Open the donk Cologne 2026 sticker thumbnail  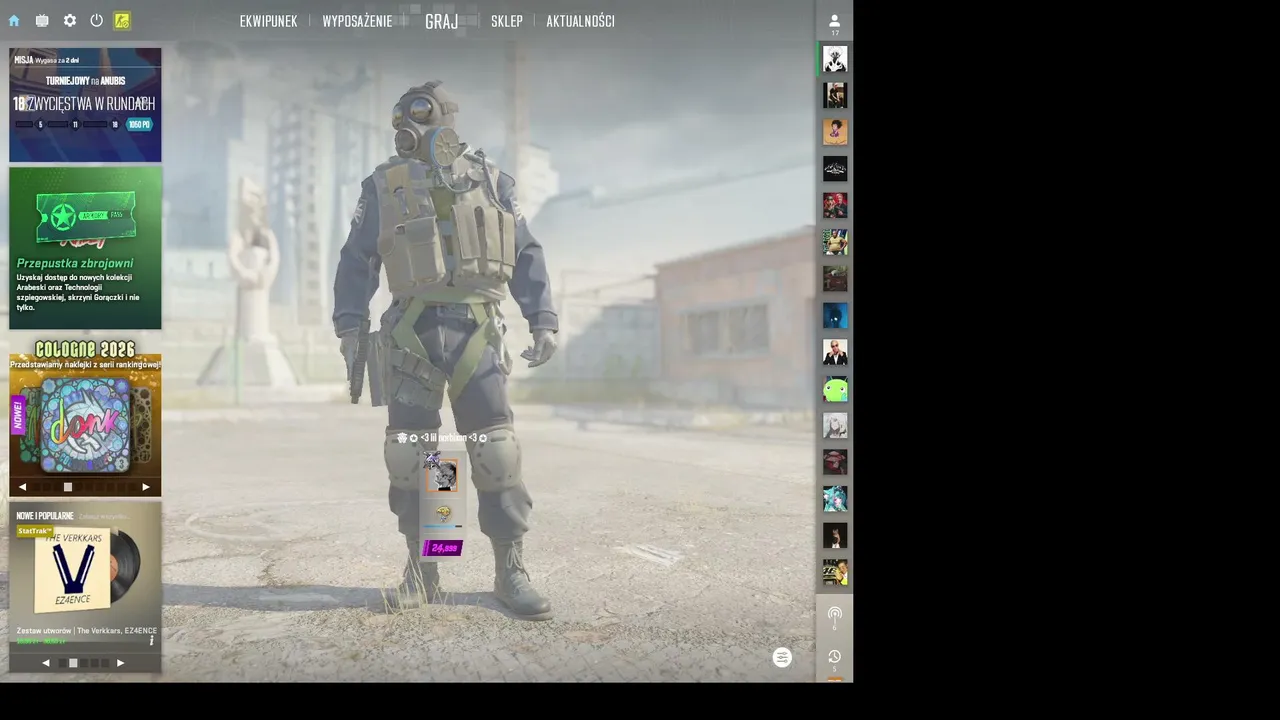click(85, 424)
